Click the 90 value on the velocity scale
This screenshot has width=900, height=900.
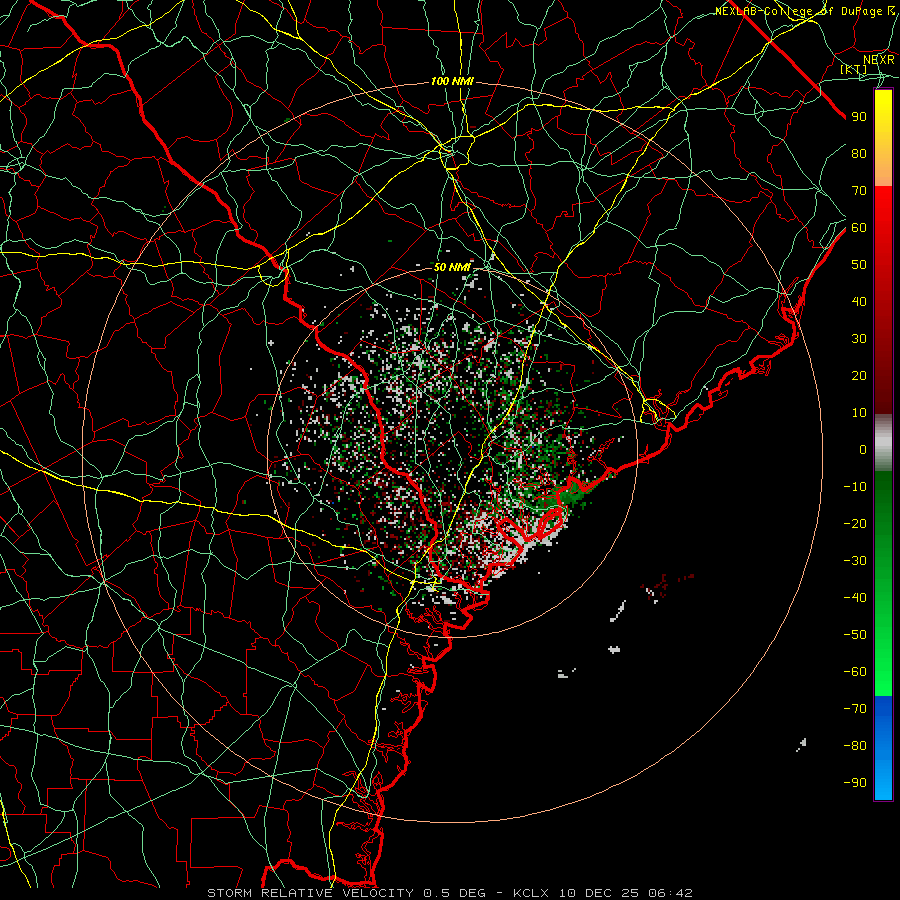coord(859,117)
